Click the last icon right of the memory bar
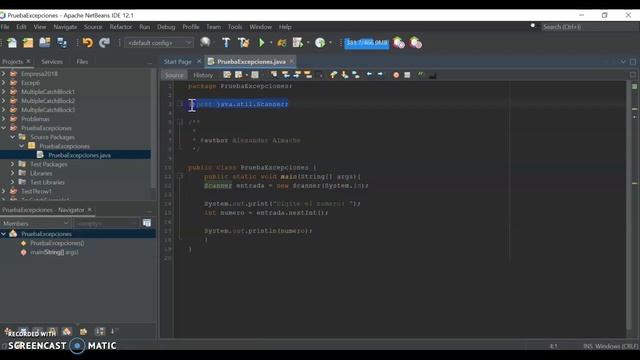640x360 pixels. (x=416, y=42)
